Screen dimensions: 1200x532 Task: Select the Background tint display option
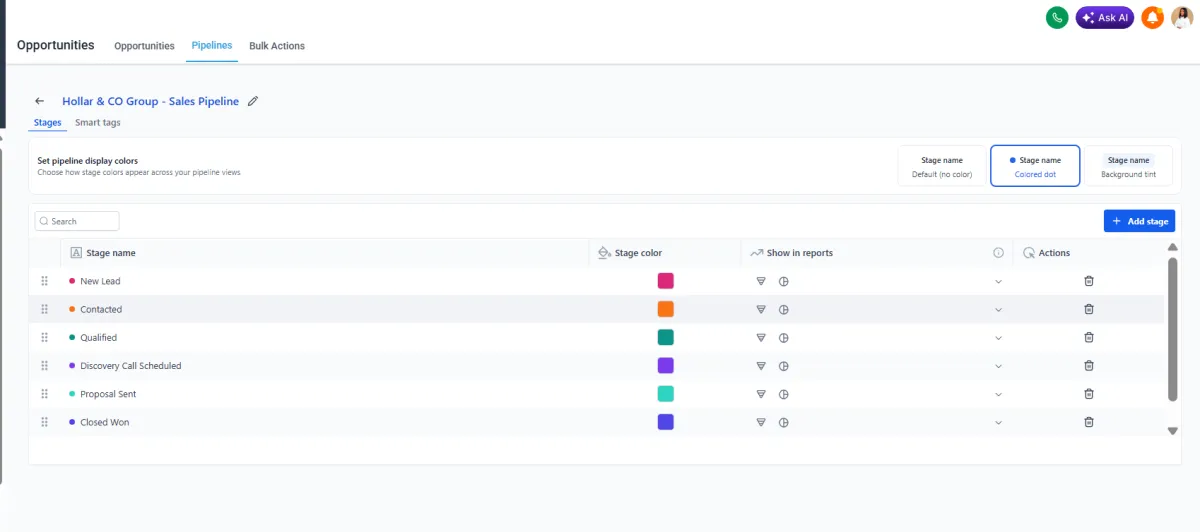(x=1128, y=166)
